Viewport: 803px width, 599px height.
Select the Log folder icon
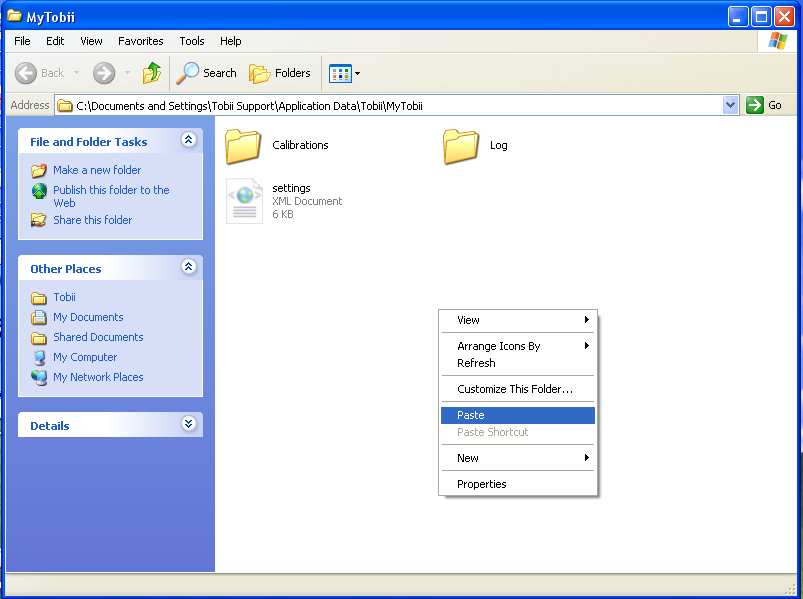point(461,146)
